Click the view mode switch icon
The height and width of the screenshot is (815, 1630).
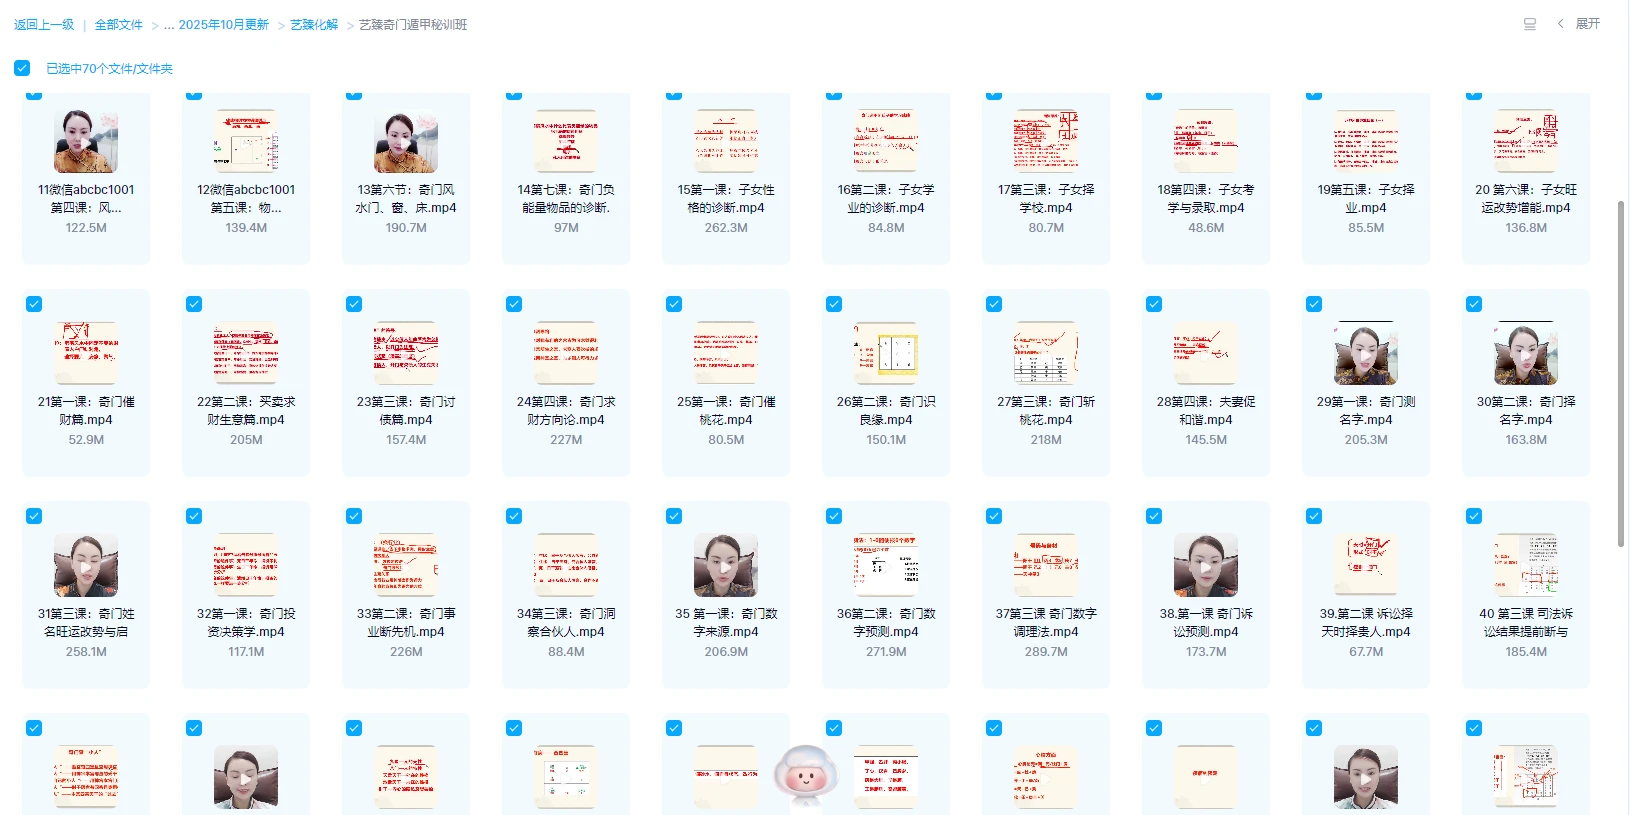click(x=1529, y=24)
